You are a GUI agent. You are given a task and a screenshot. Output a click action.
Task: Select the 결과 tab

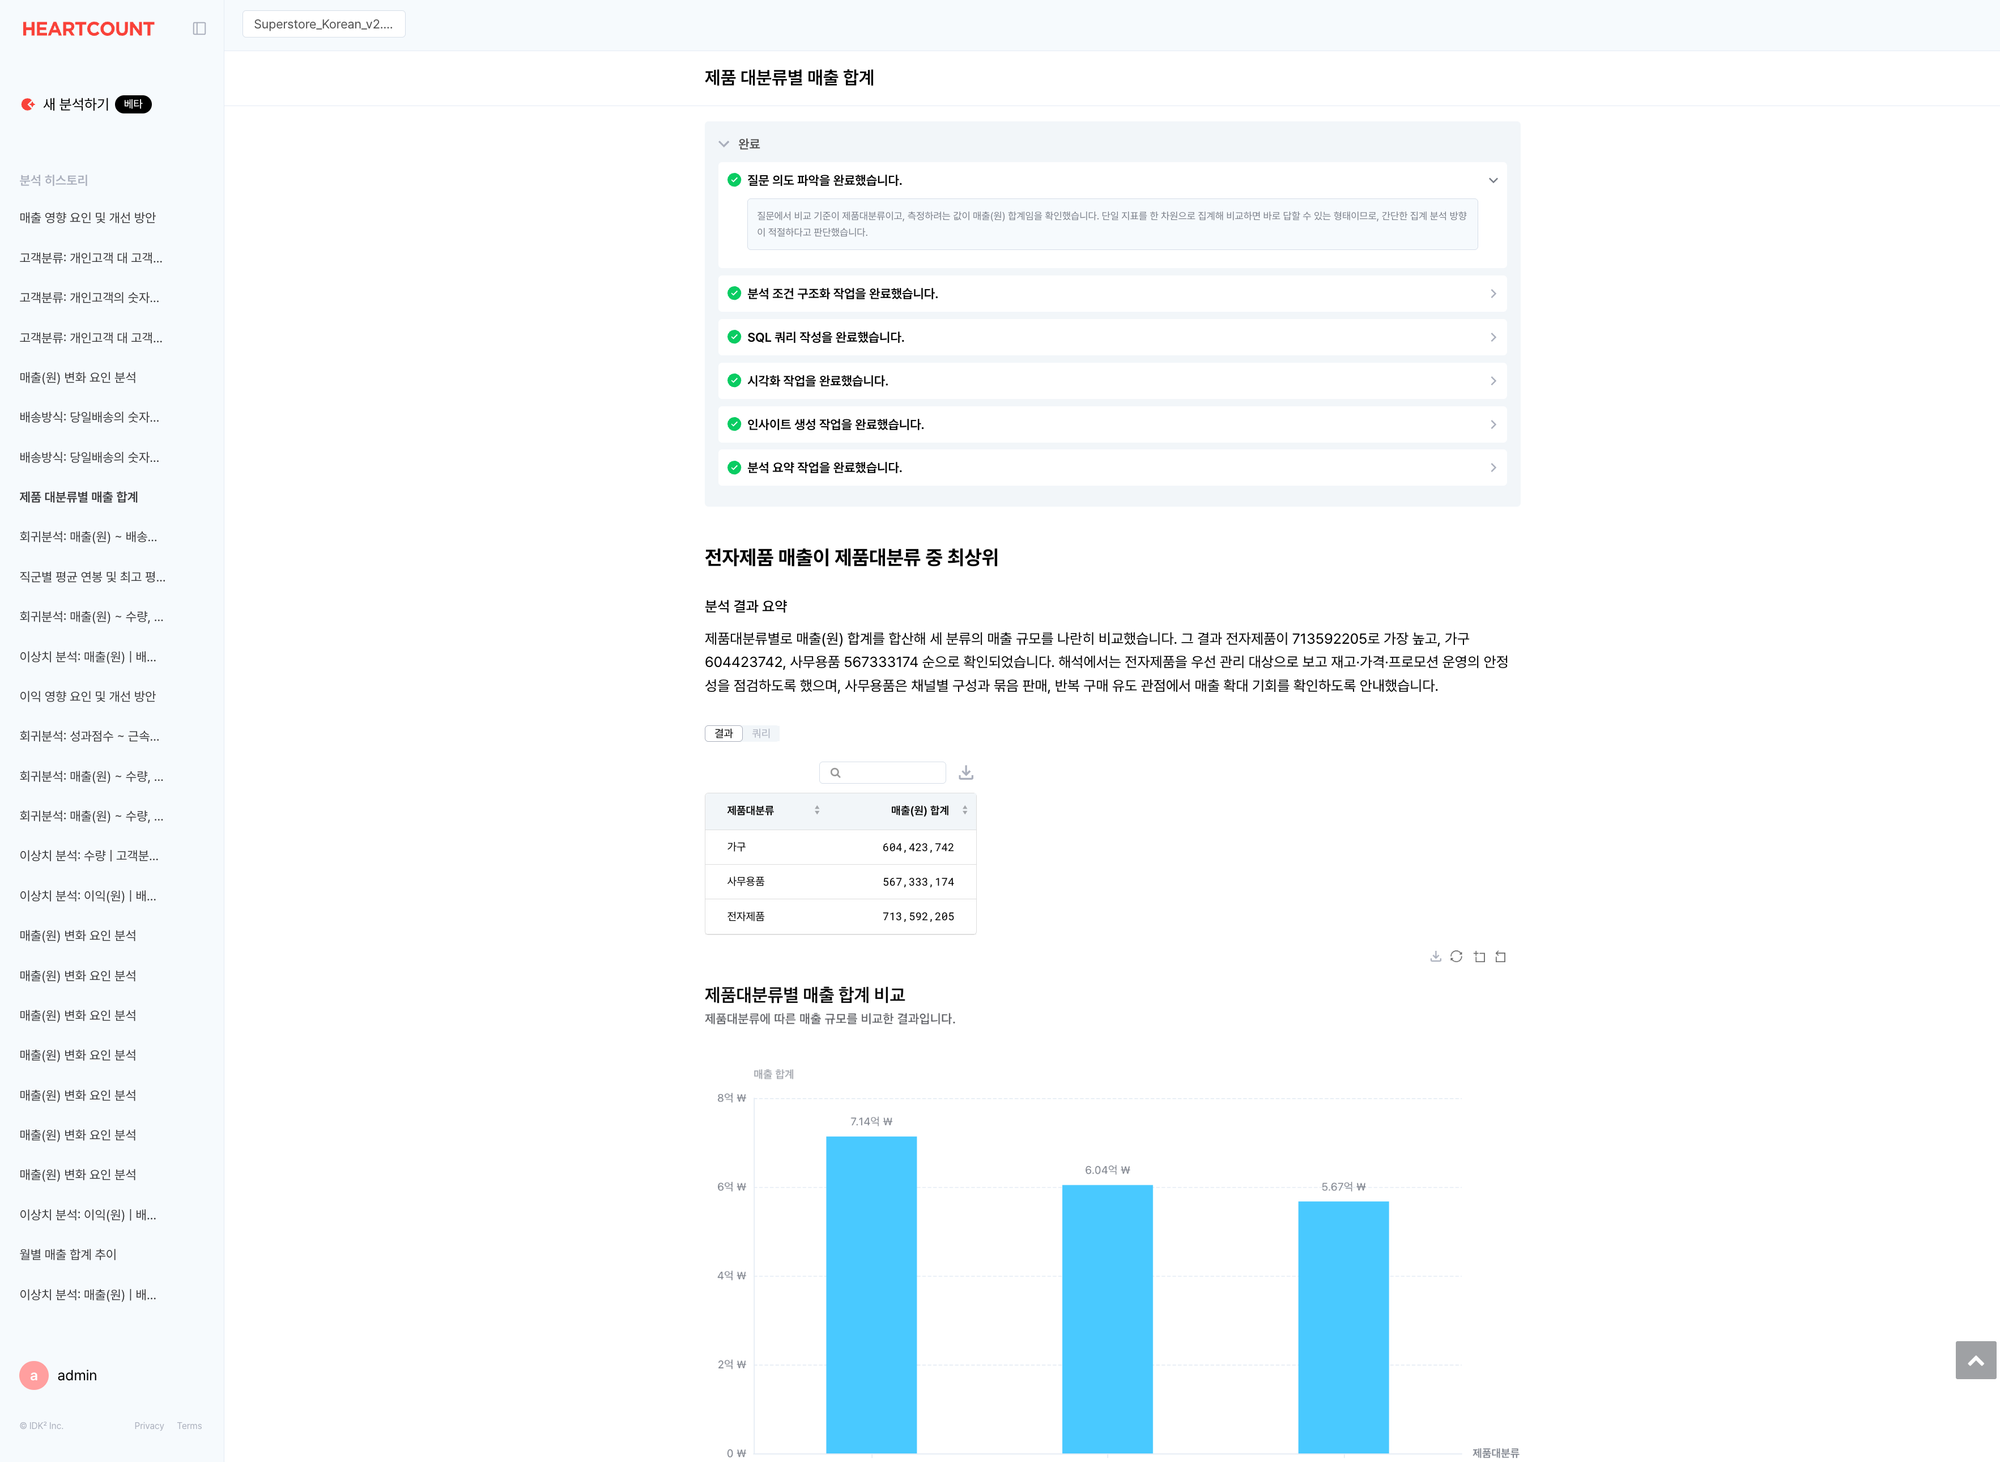[x=723, y=734]
